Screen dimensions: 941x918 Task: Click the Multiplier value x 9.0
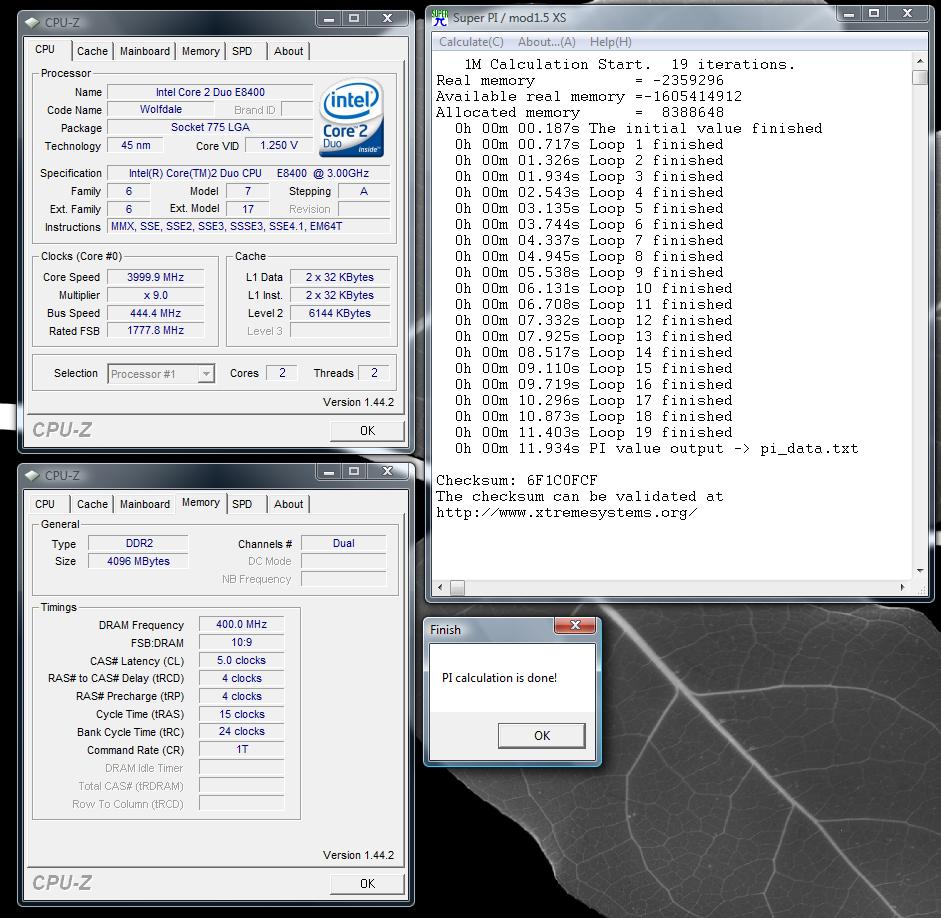155,295
